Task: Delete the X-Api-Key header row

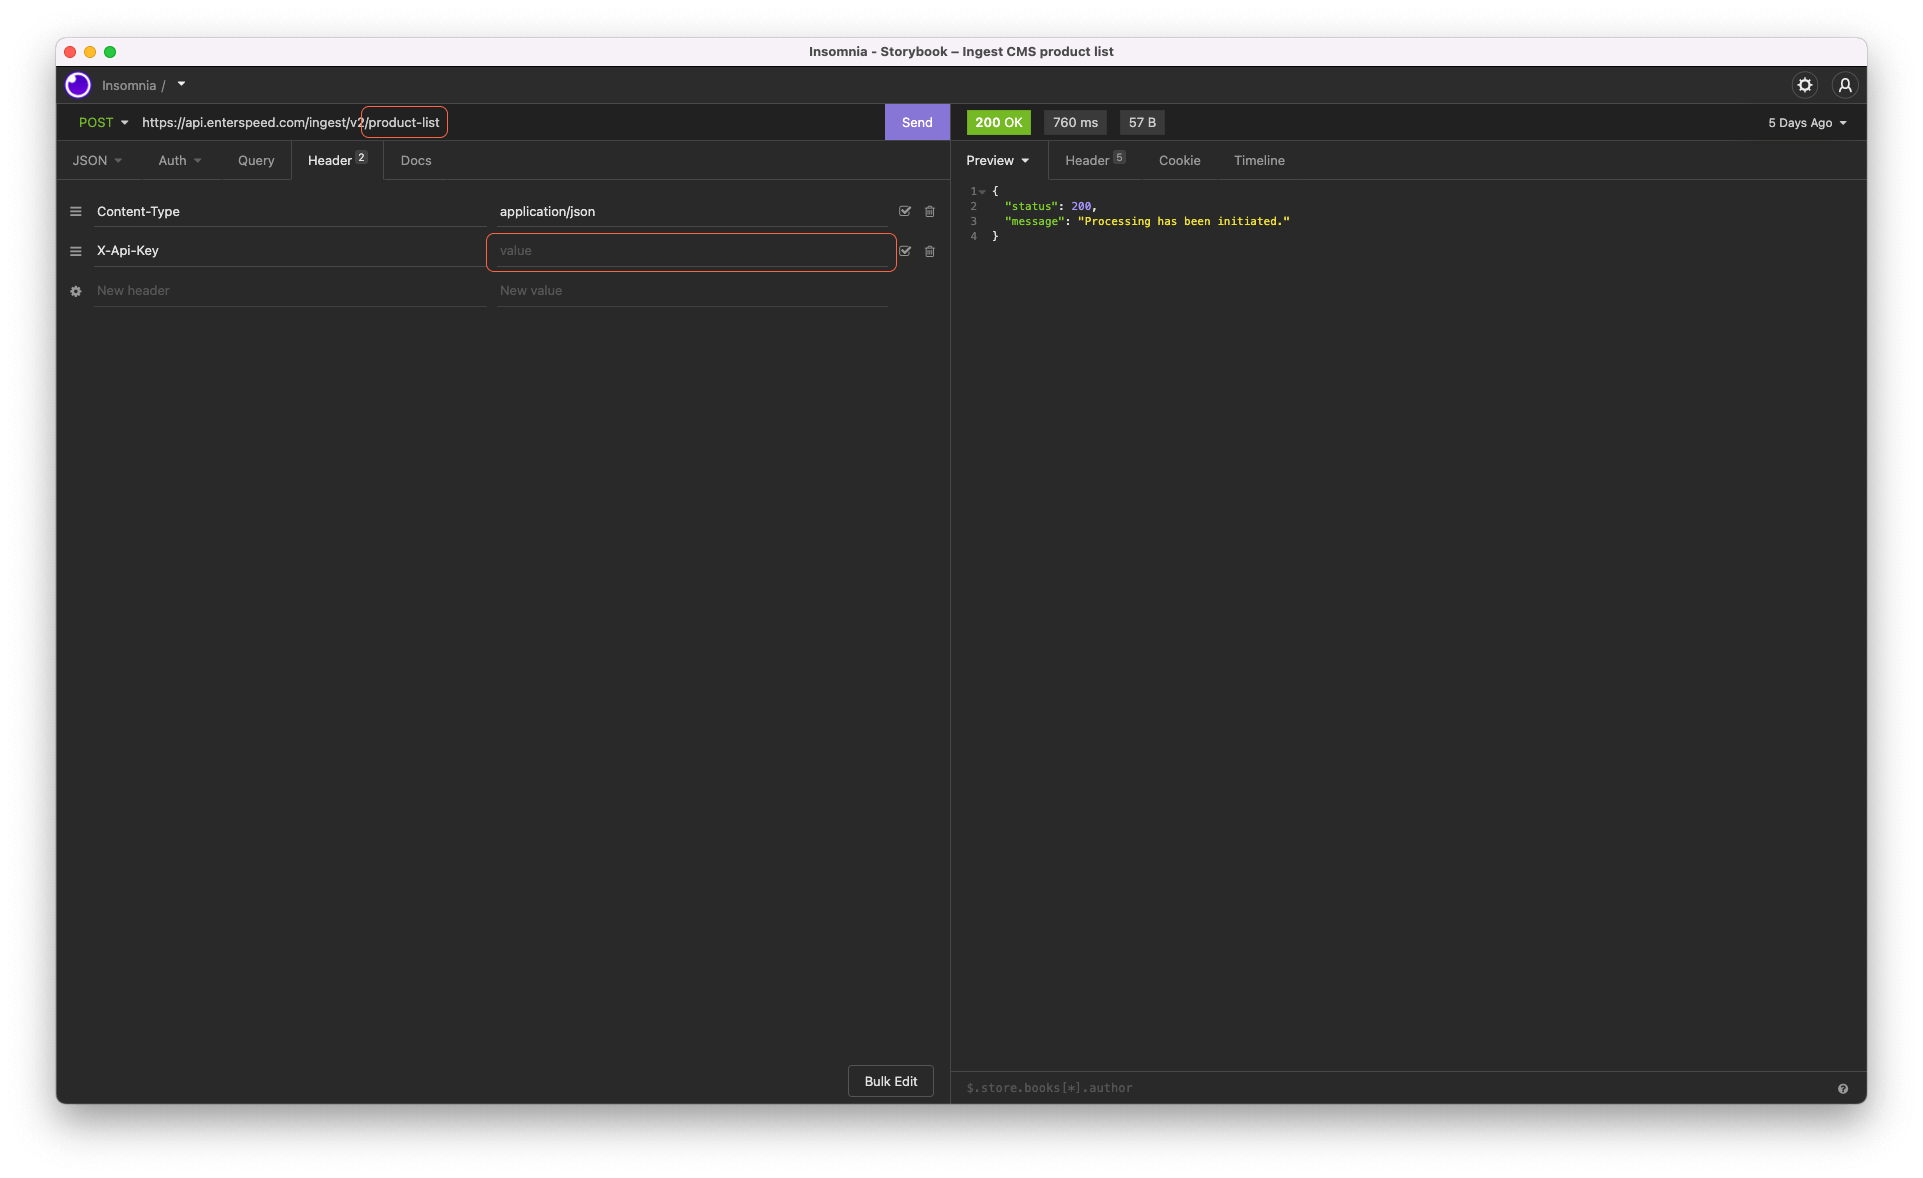Action: (x=930, y=251)
